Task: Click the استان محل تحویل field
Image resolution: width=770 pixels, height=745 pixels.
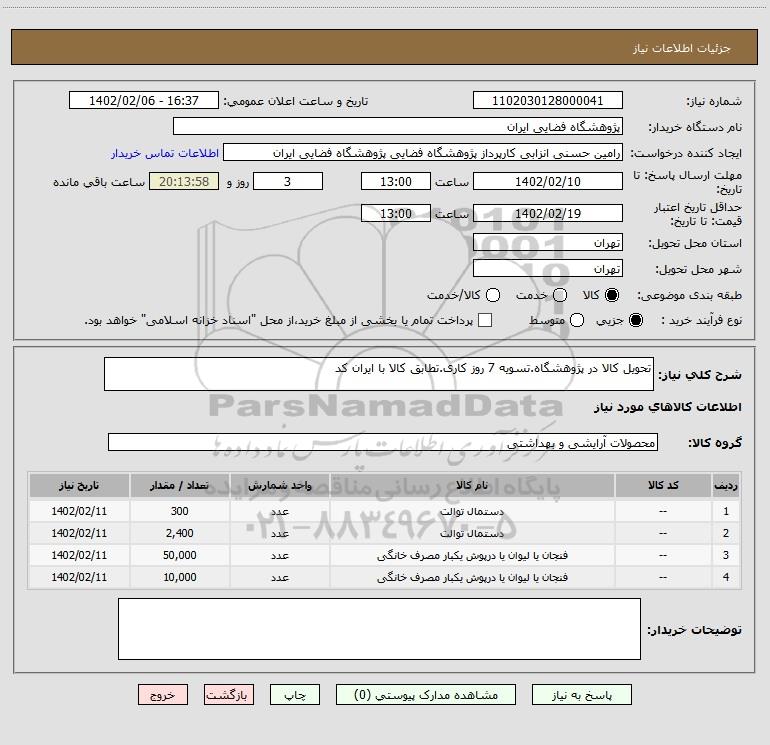Action: coord(548,242)
